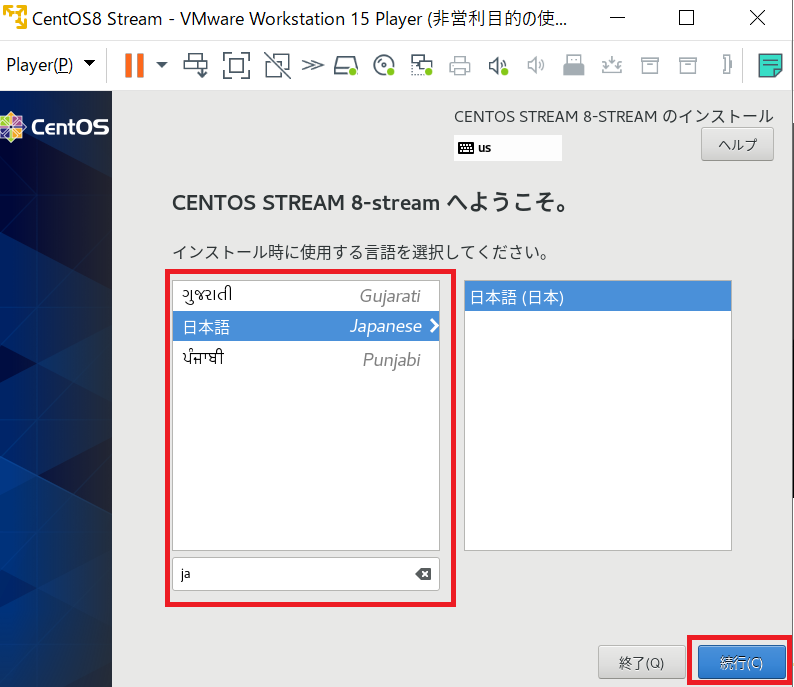Select 日本語 (日本) locale
This screenshot has height=687, width=794.
click(x=597, y=297)
